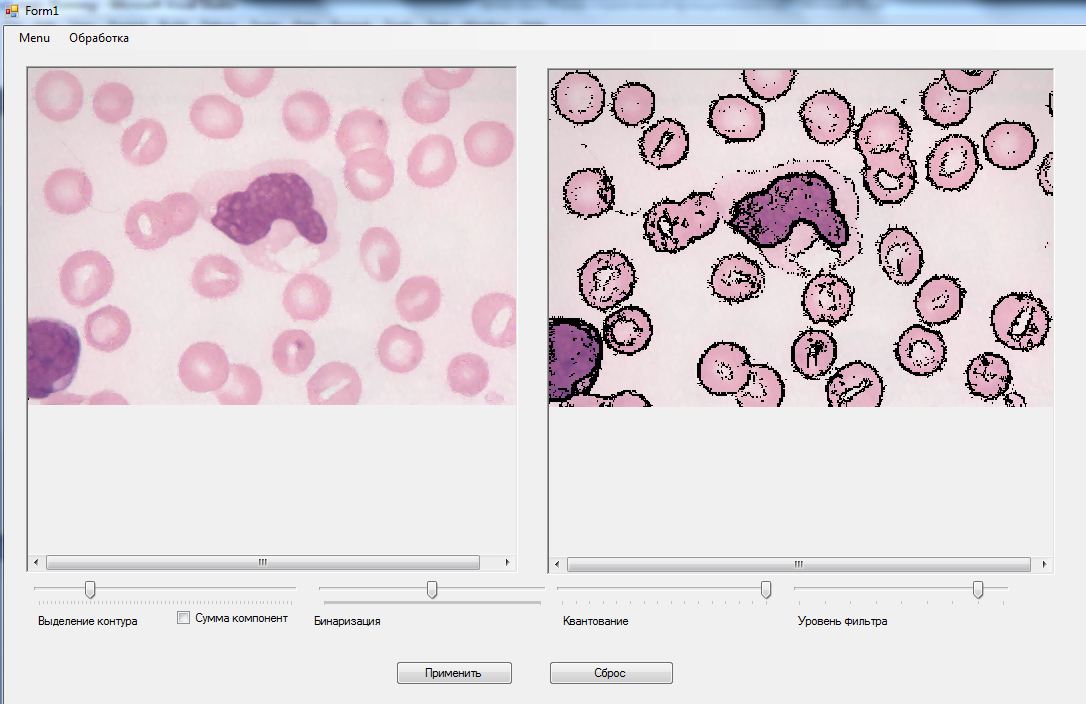Click the Выделение контура slider thumb
The height and width of the screenshot is (704, 1086).
pyautogui.click(x=90, y=590)
